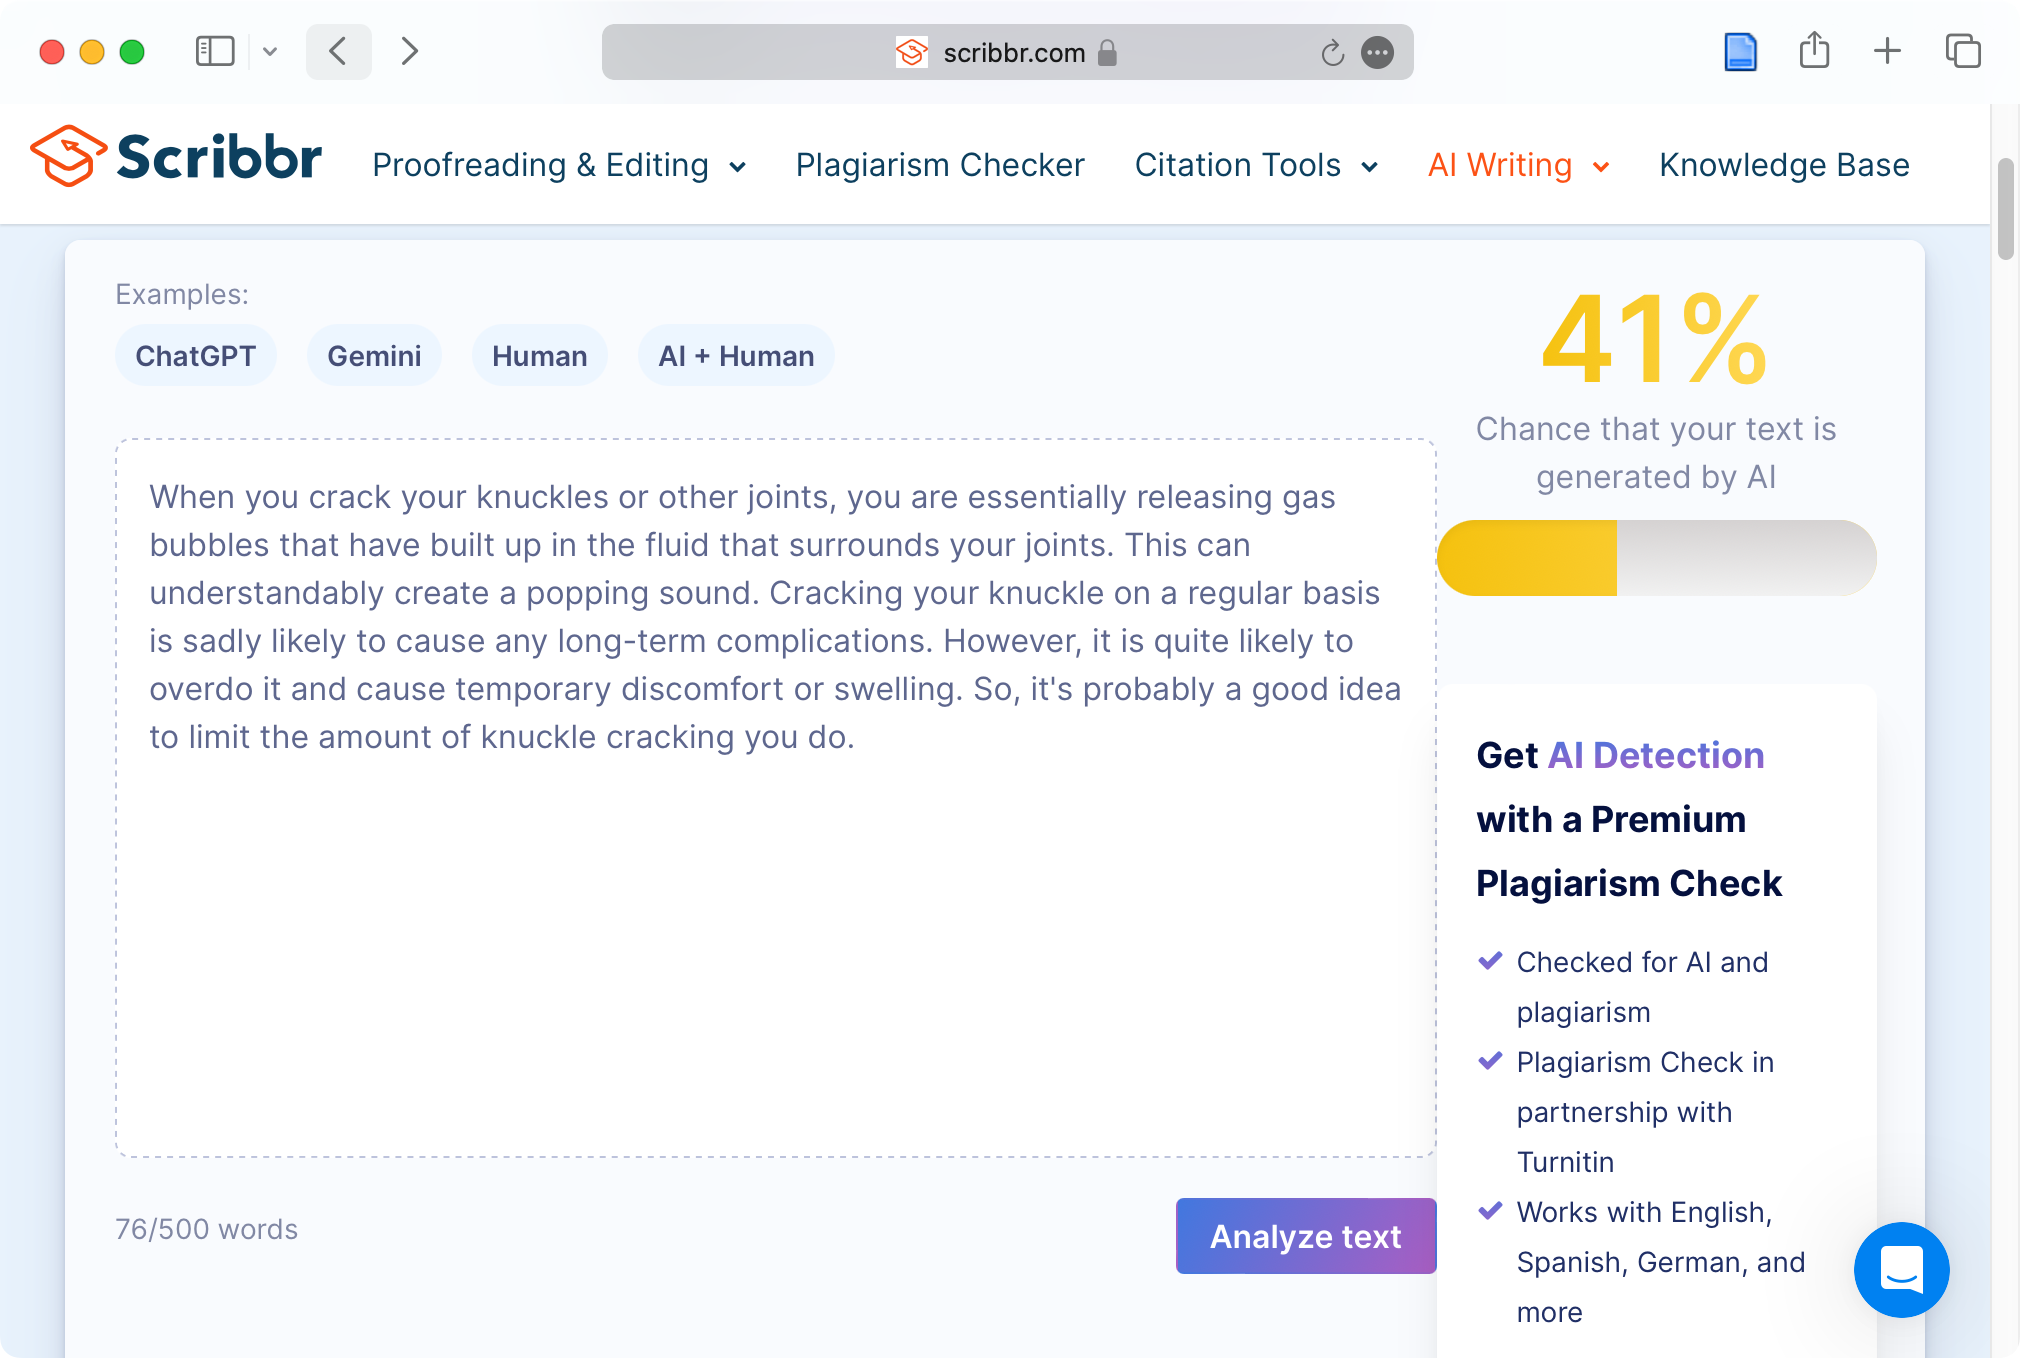Click the Safari sidebar toggle icon
Screen dimensions: 2020x1358
pos(214,51)
